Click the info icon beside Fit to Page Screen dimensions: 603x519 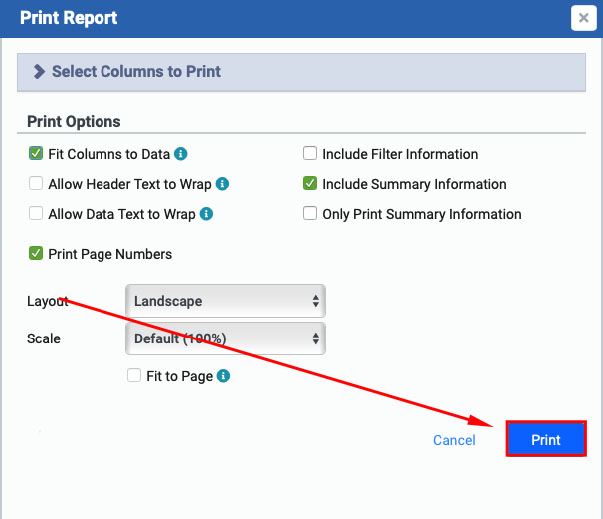(223, 376)
